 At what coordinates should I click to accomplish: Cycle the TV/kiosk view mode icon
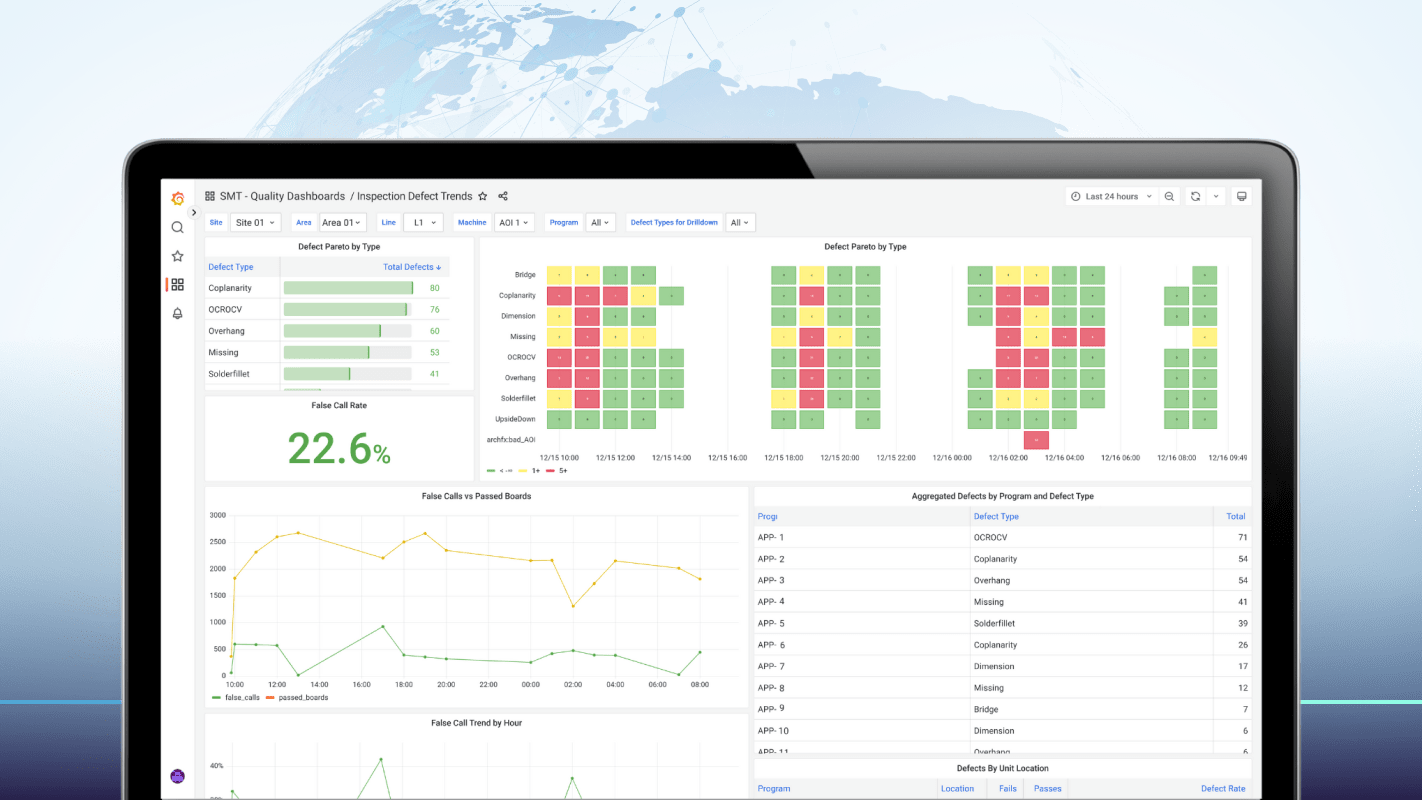pyautogui.click(x=1242, y=197)
